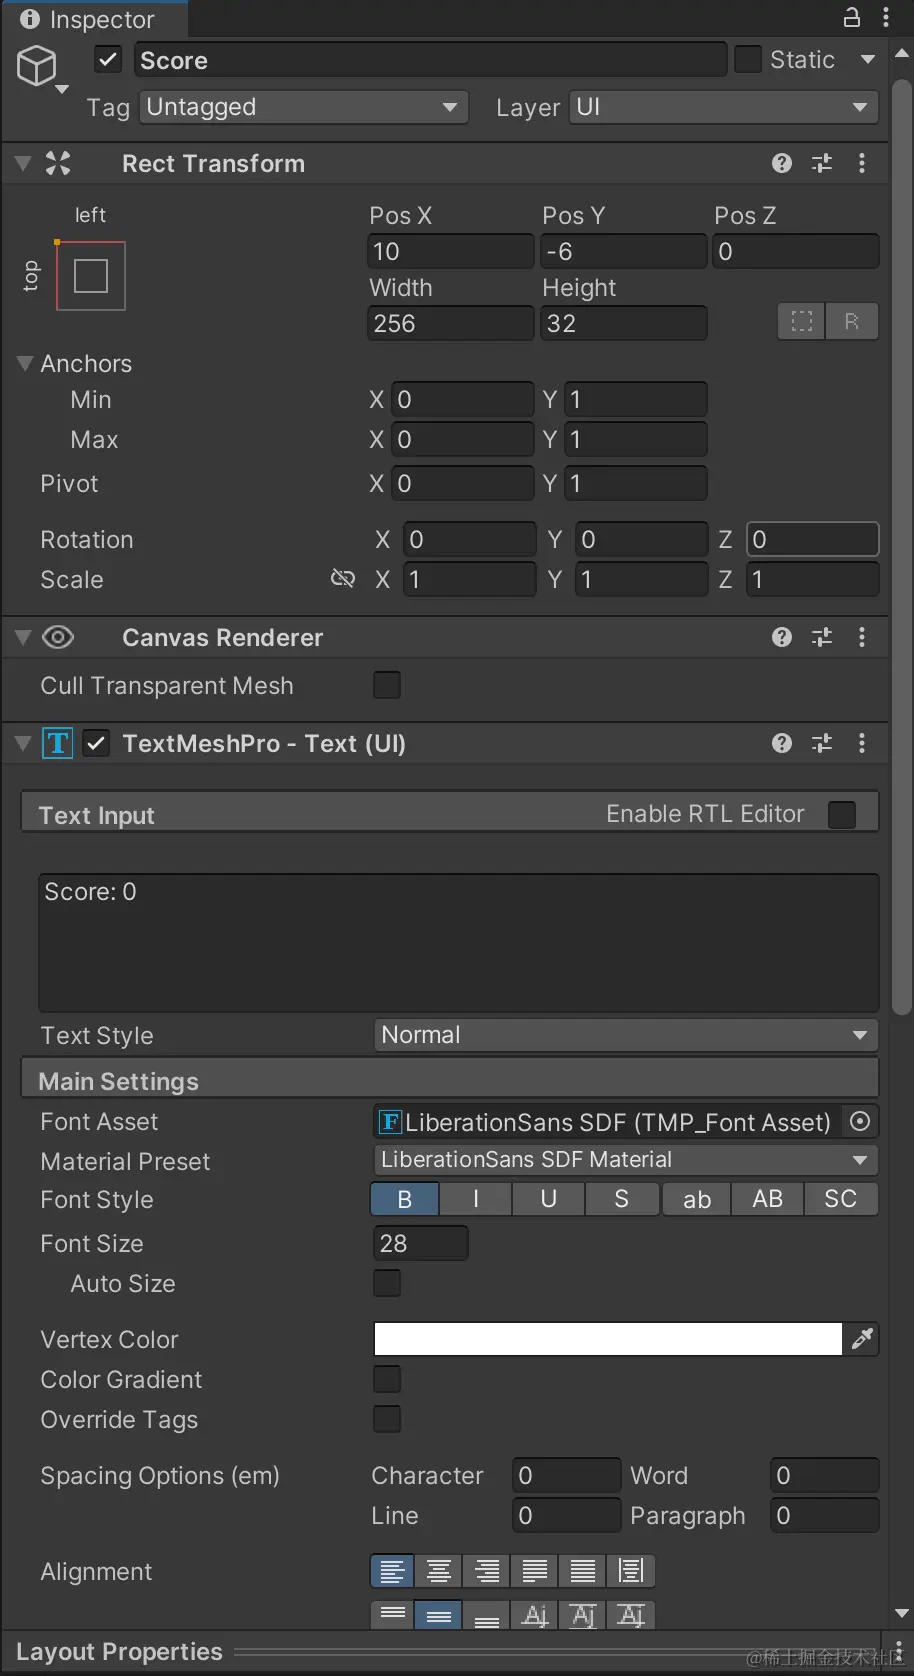Select the Inspector tab
914x1676 pixels.
(x=89, y=19)
